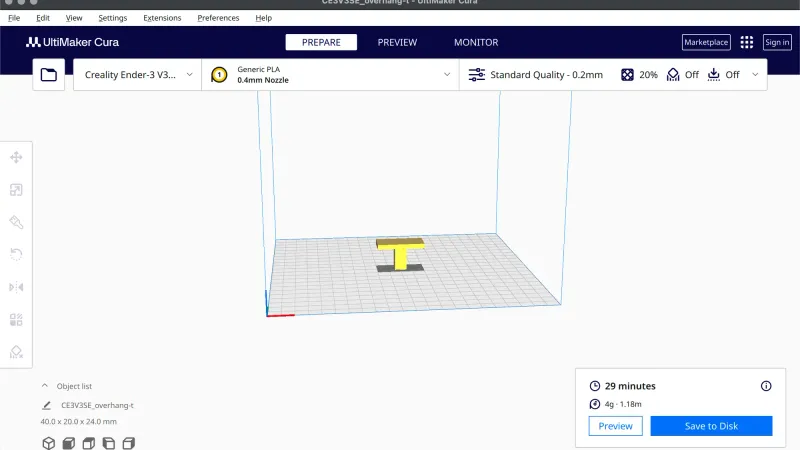Viewport: 800px width, 450px height.
Task: Click extruder 1 material icon
Action: [219, 74]
